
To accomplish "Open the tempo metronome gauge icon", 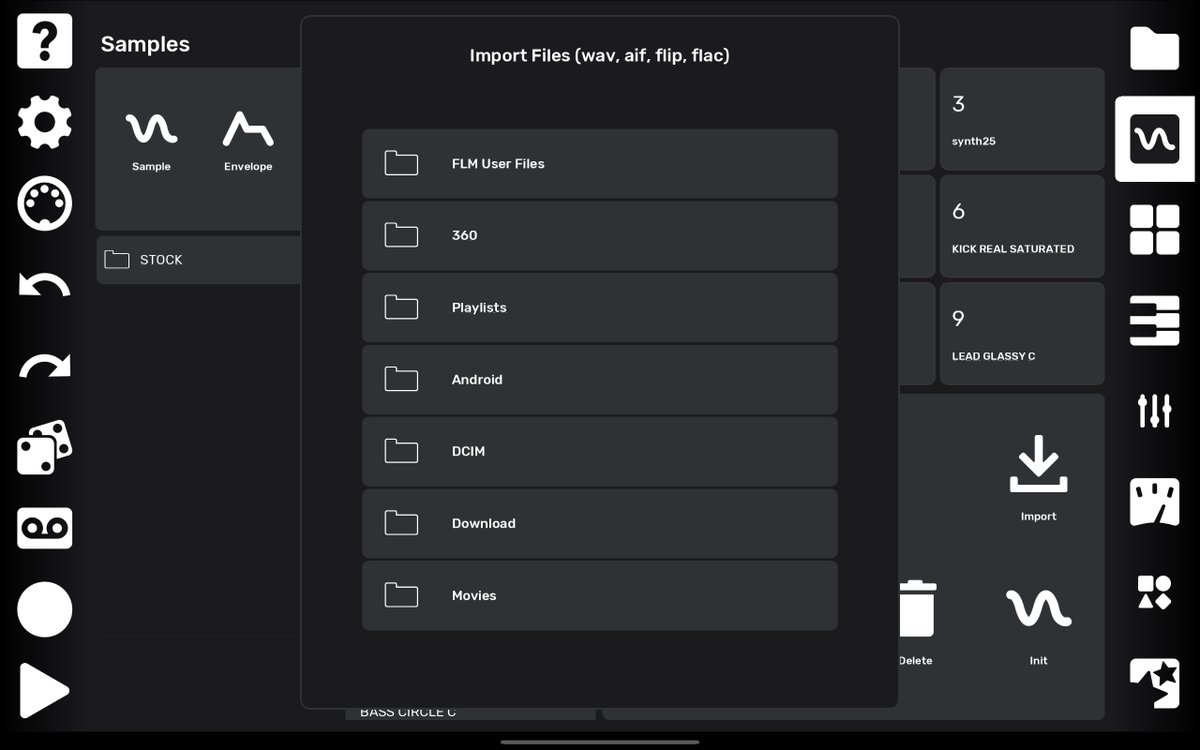I will pos(1155,502).
